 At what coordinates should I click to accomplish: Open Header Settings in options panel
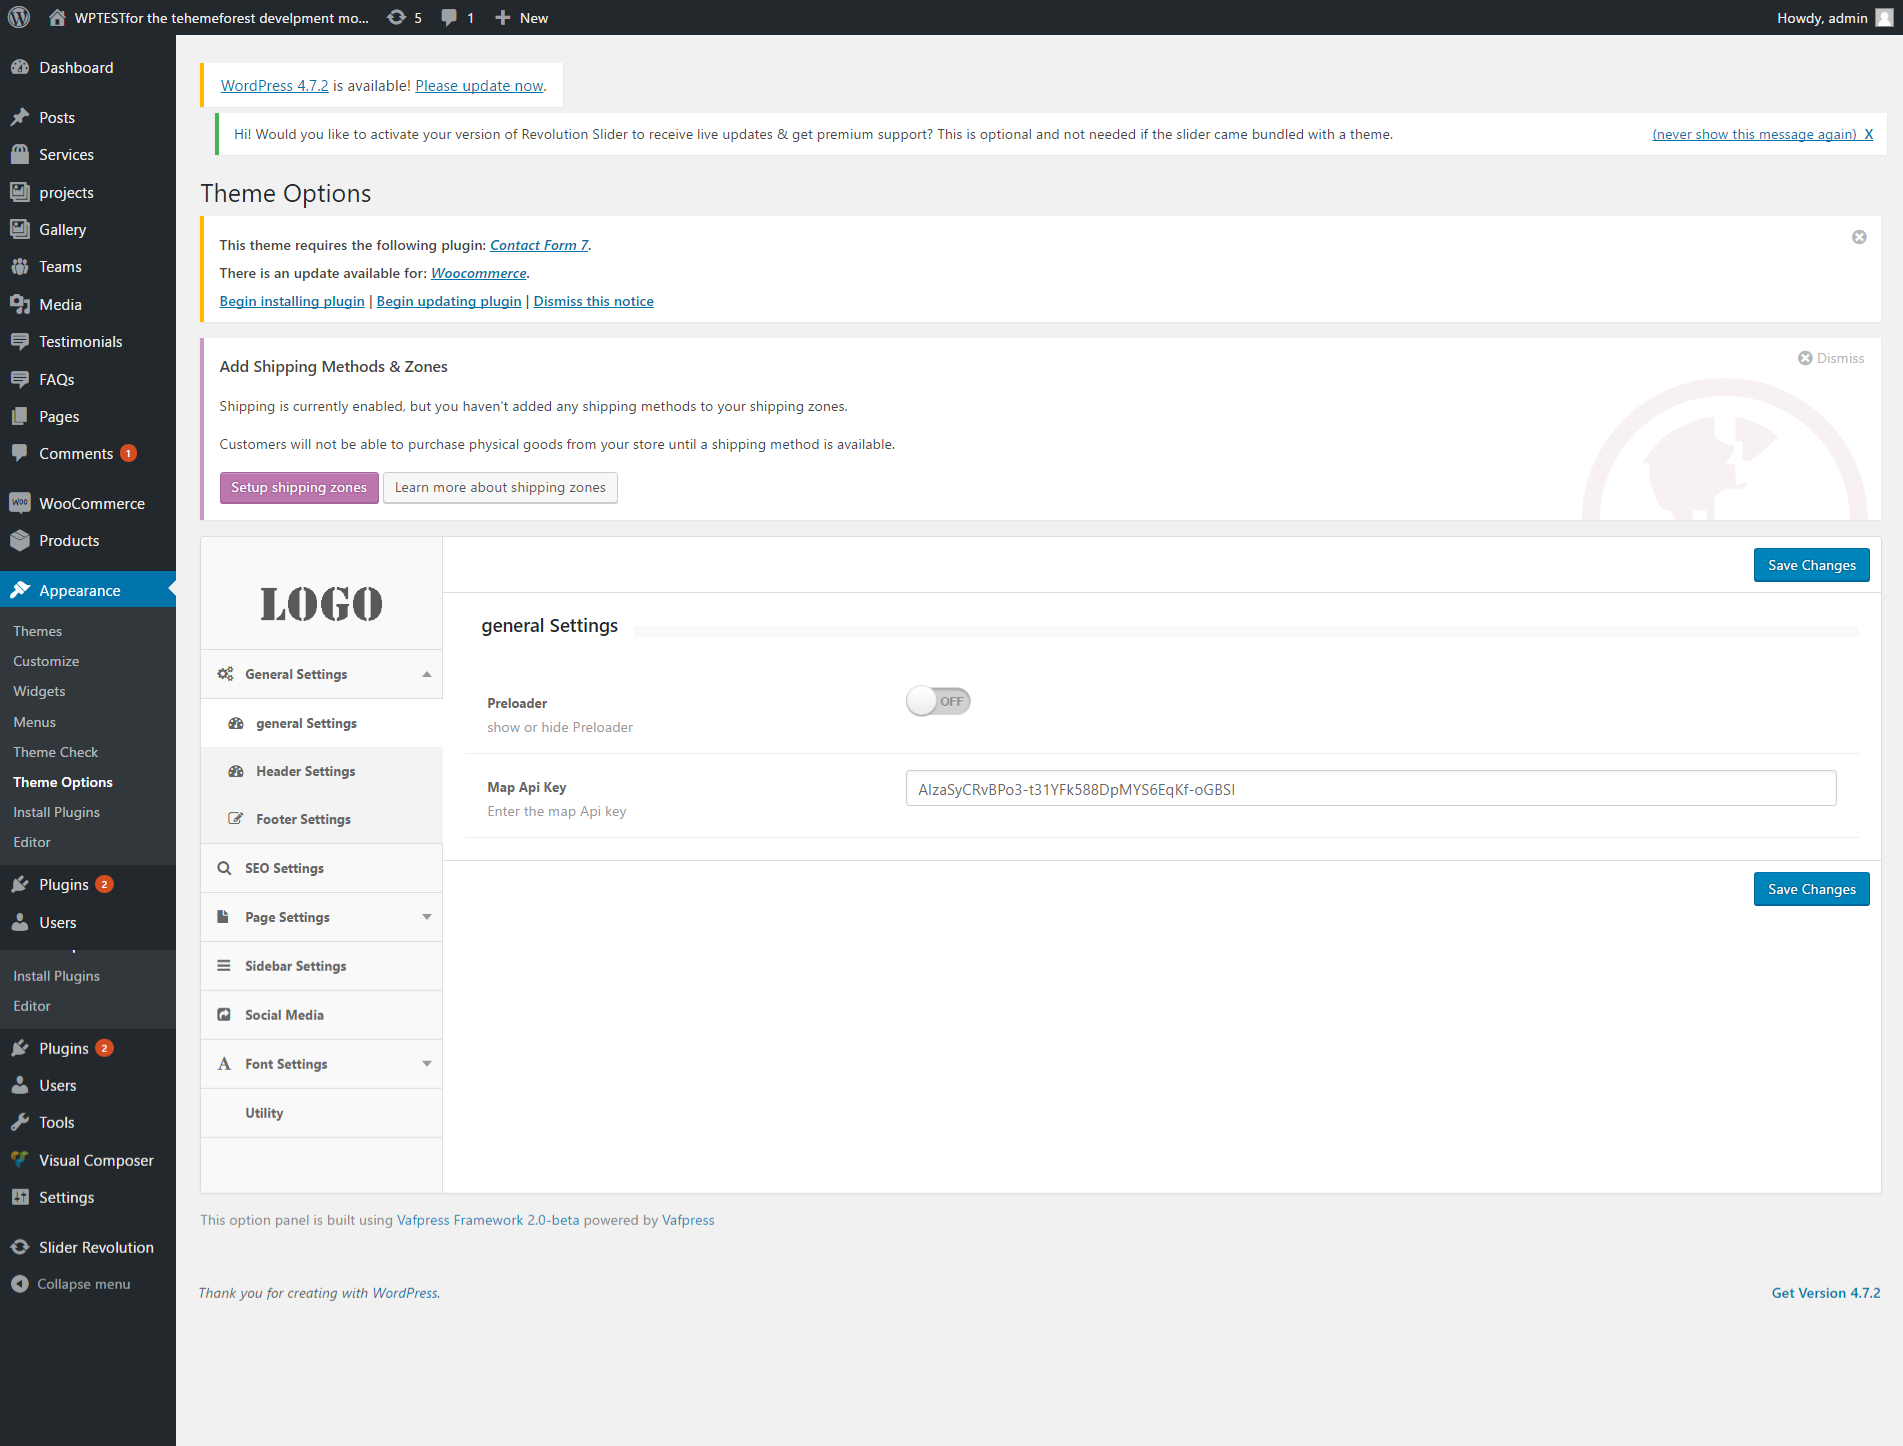tap(305, 771)
